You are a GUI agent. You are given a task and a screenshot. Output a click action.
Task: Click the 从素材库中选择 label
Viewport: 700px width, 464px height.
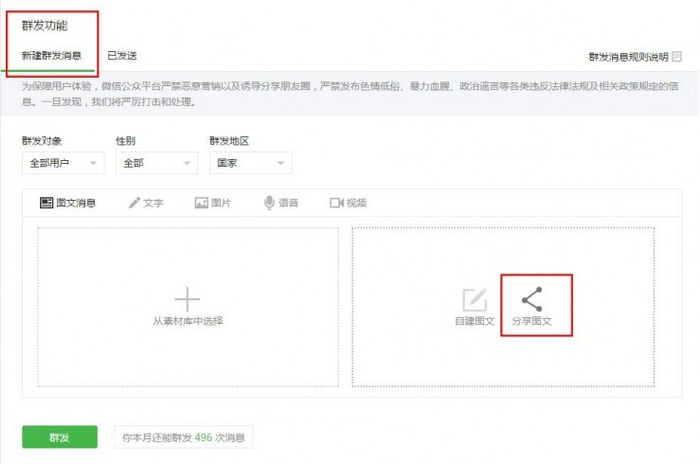click(188, 321)
